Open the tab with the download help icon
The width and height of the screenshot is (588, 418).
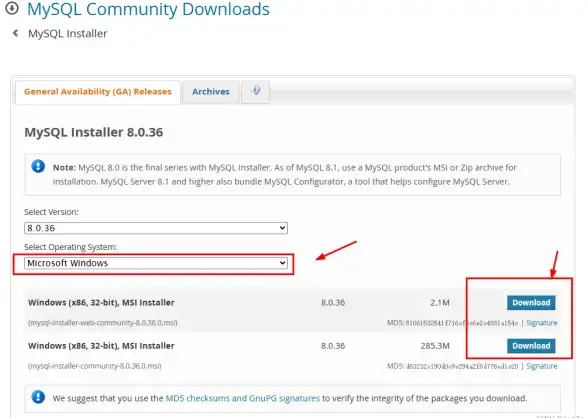[x=255, y=91]
